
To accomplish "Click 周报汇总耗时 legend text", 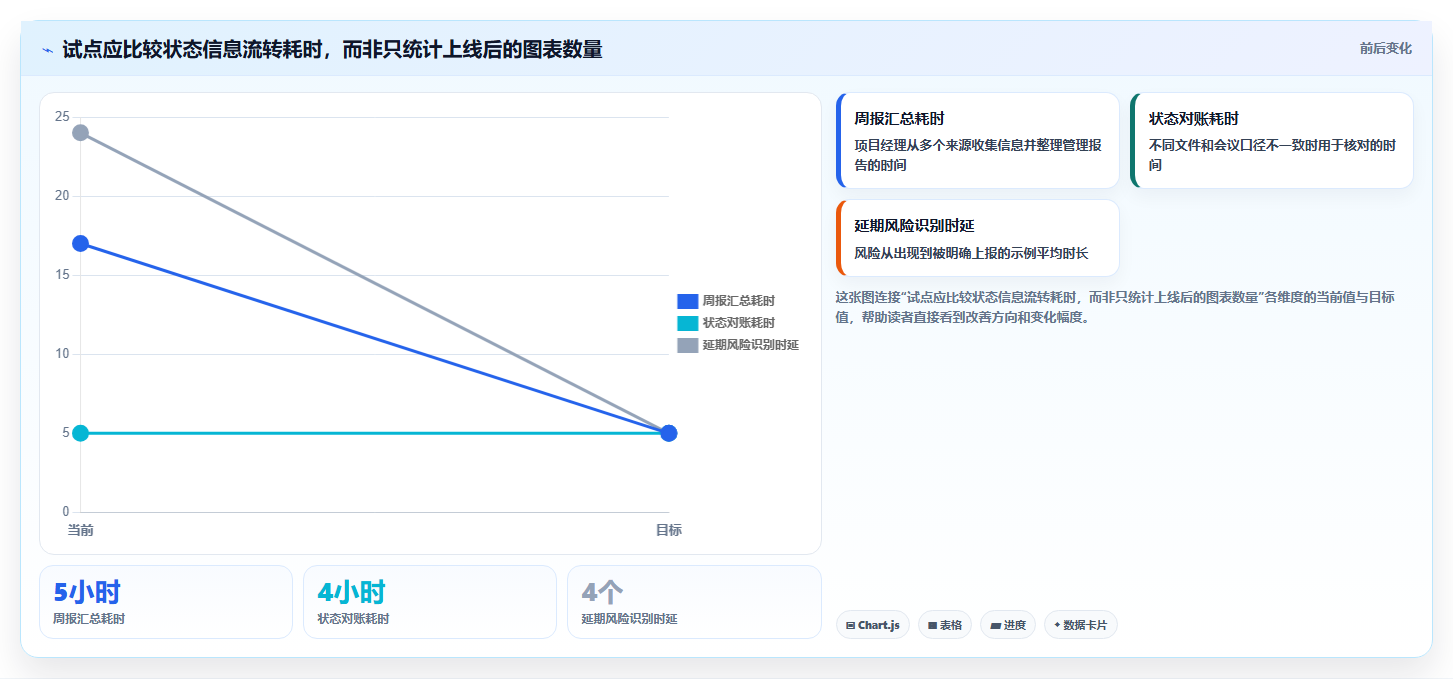I will 738,300.
